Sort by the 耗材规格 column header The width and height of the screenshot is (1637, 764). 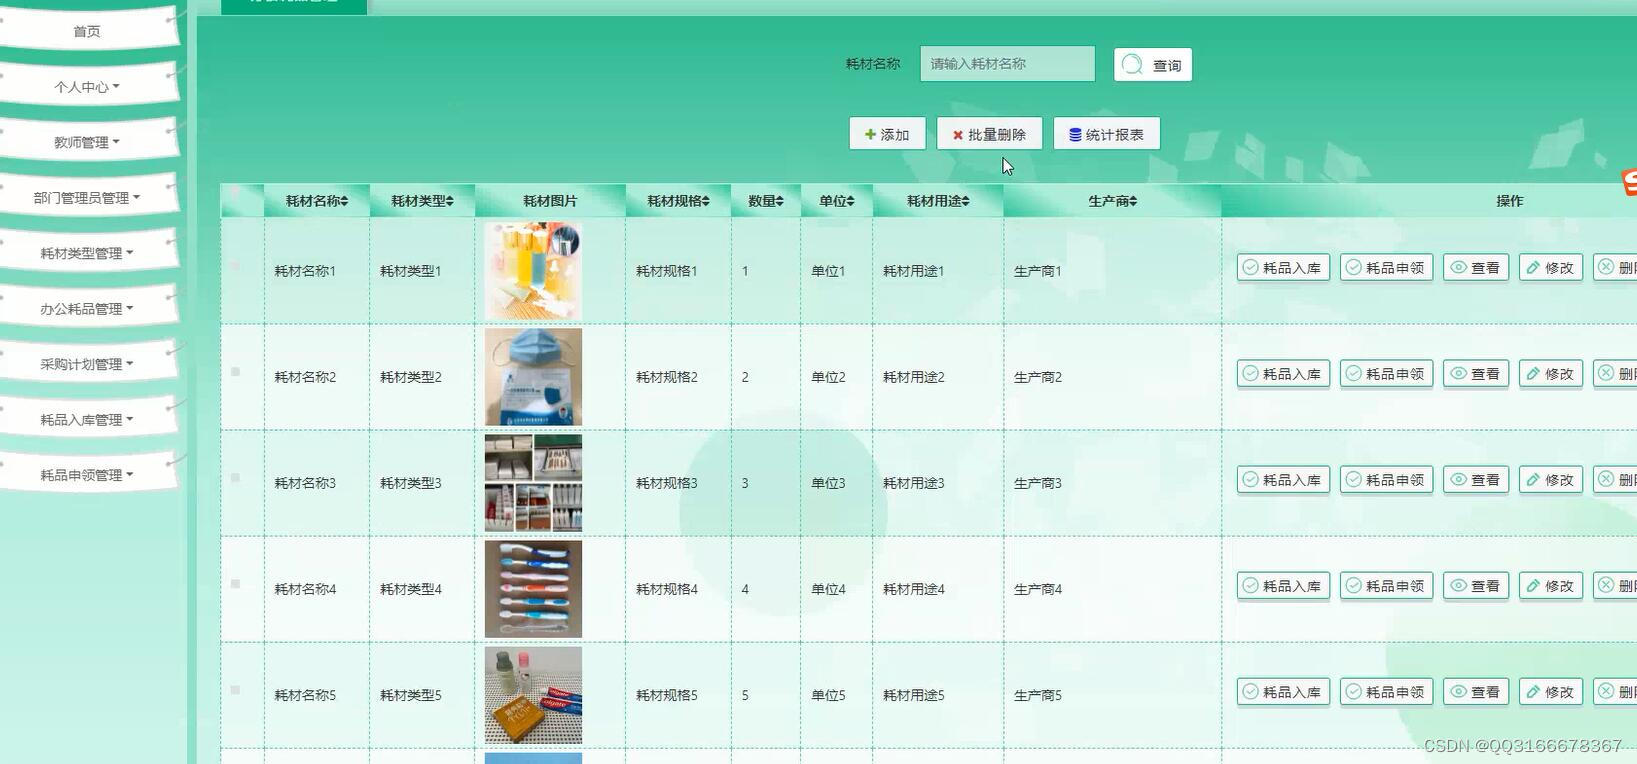point(678,201)
